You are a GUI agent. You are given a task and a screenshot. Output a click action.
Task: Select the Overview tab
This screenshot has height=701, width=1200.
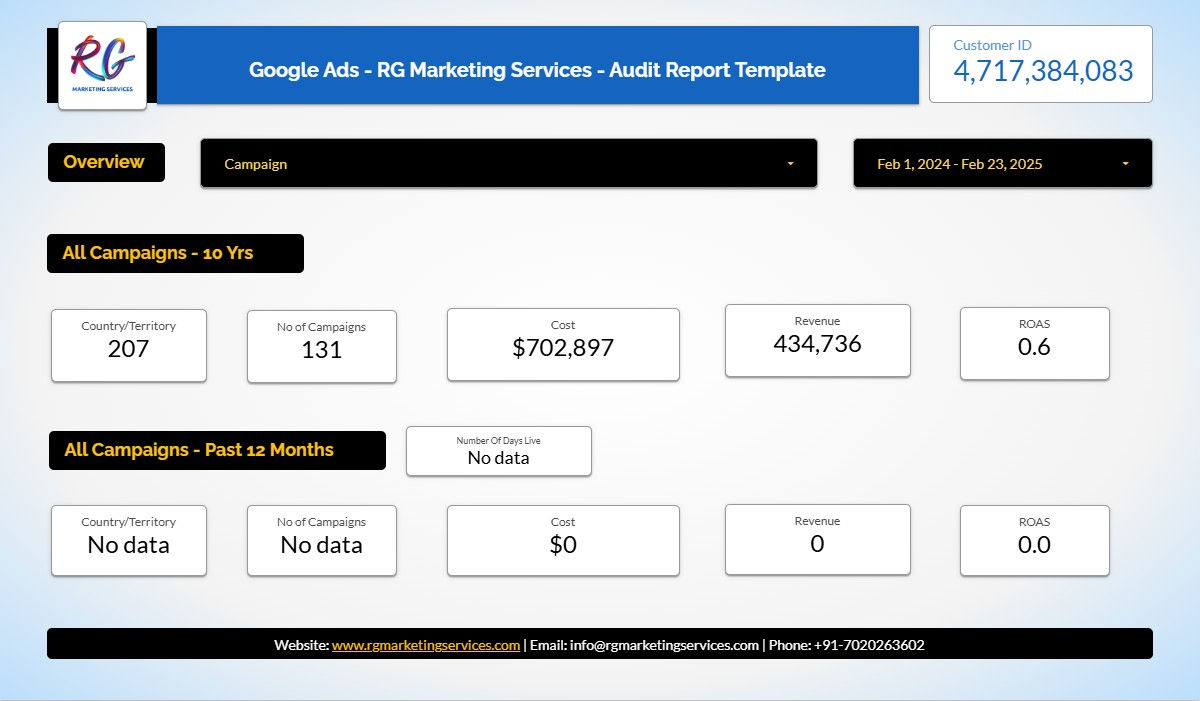[106, 161]
